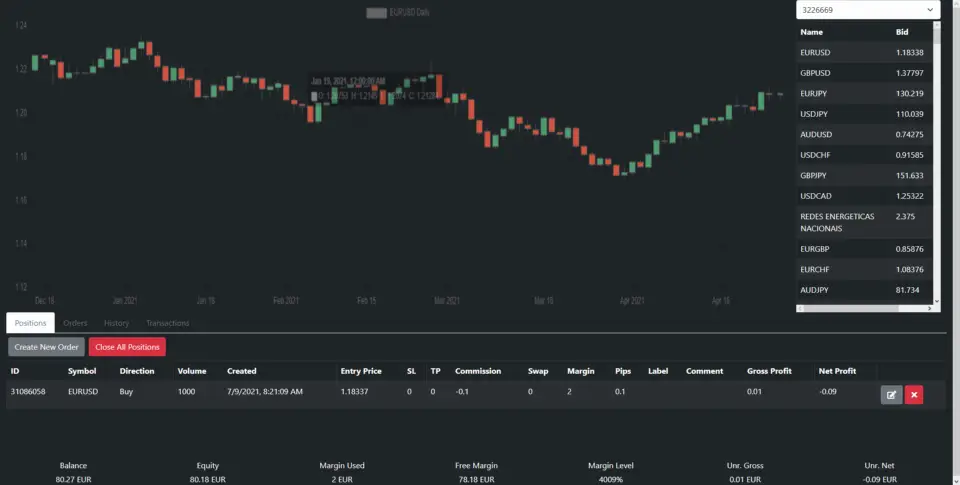Click the Net Profit column header
The height and width of the screenshot is (485, 960).
pos(837,371)
